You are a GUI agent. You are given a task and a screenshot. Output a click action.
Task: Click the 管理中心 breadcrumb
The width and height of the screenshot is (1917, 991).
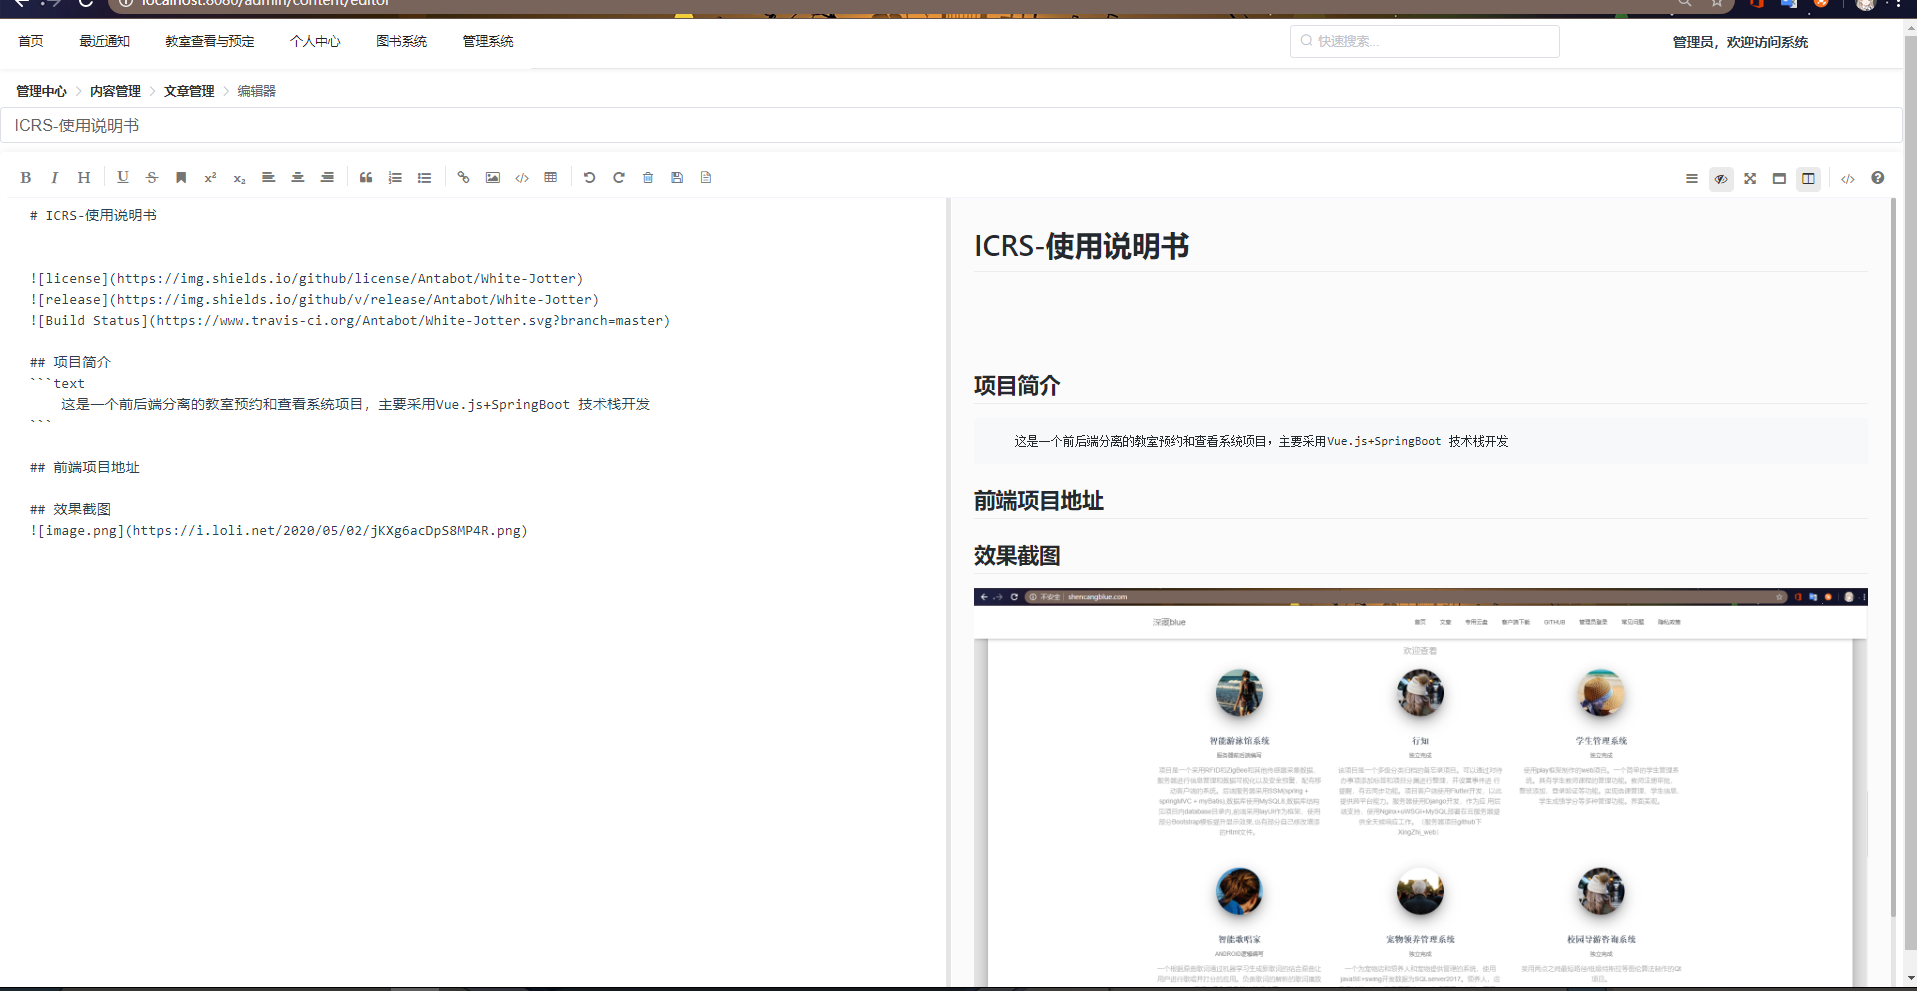click(41, 91)
